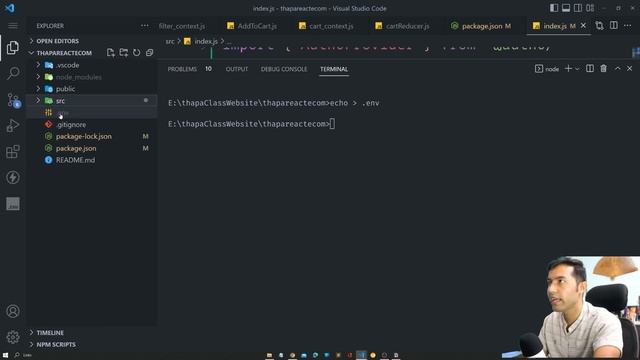Open the json extension icon in activity bar

tap(13, 204)
